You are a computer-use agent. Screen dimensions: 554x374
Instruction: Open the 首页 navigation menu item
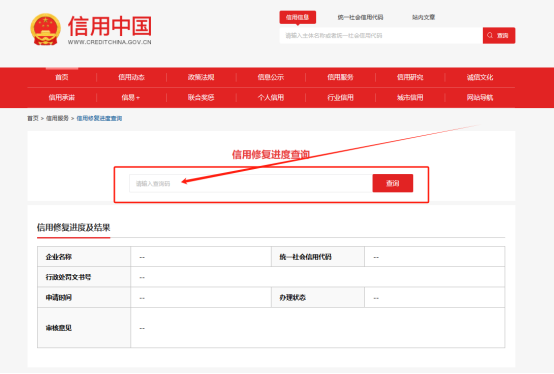pos(62,77)
